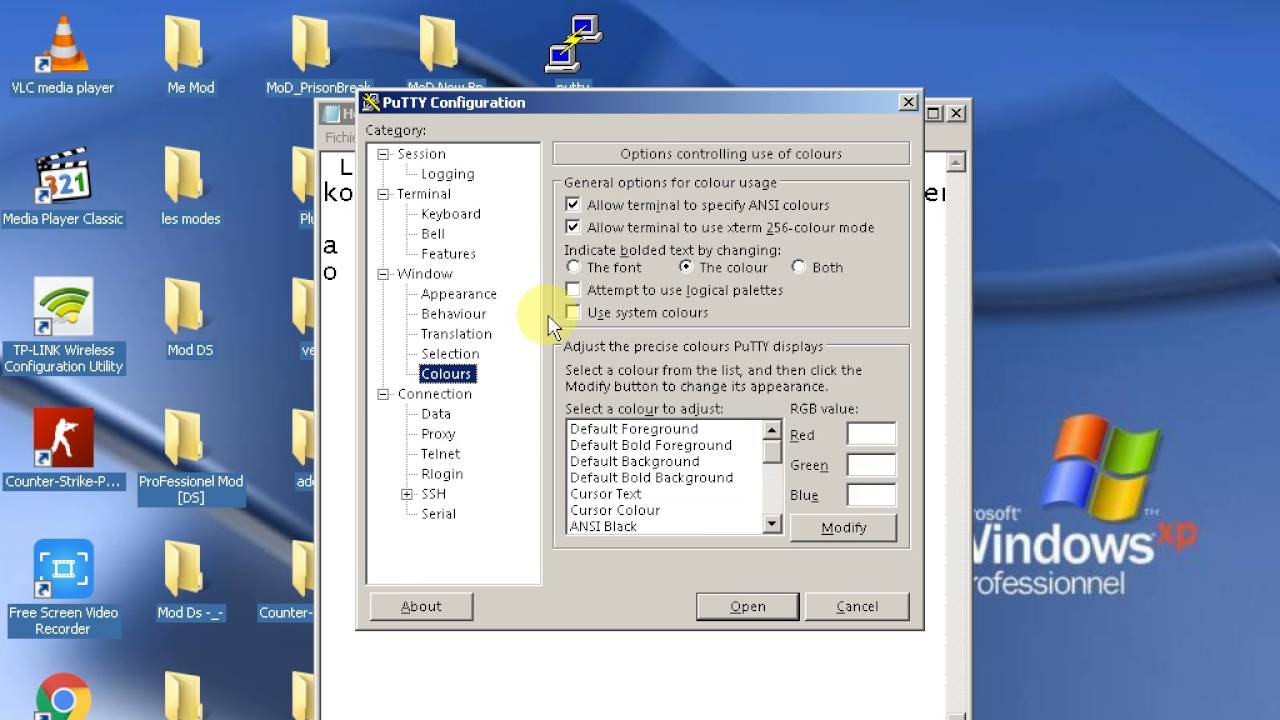Image resolution: width=1280 pixels, height=720 pixels.
Task: Open the 'Mod DS' folder
Action: coord(190,318)
